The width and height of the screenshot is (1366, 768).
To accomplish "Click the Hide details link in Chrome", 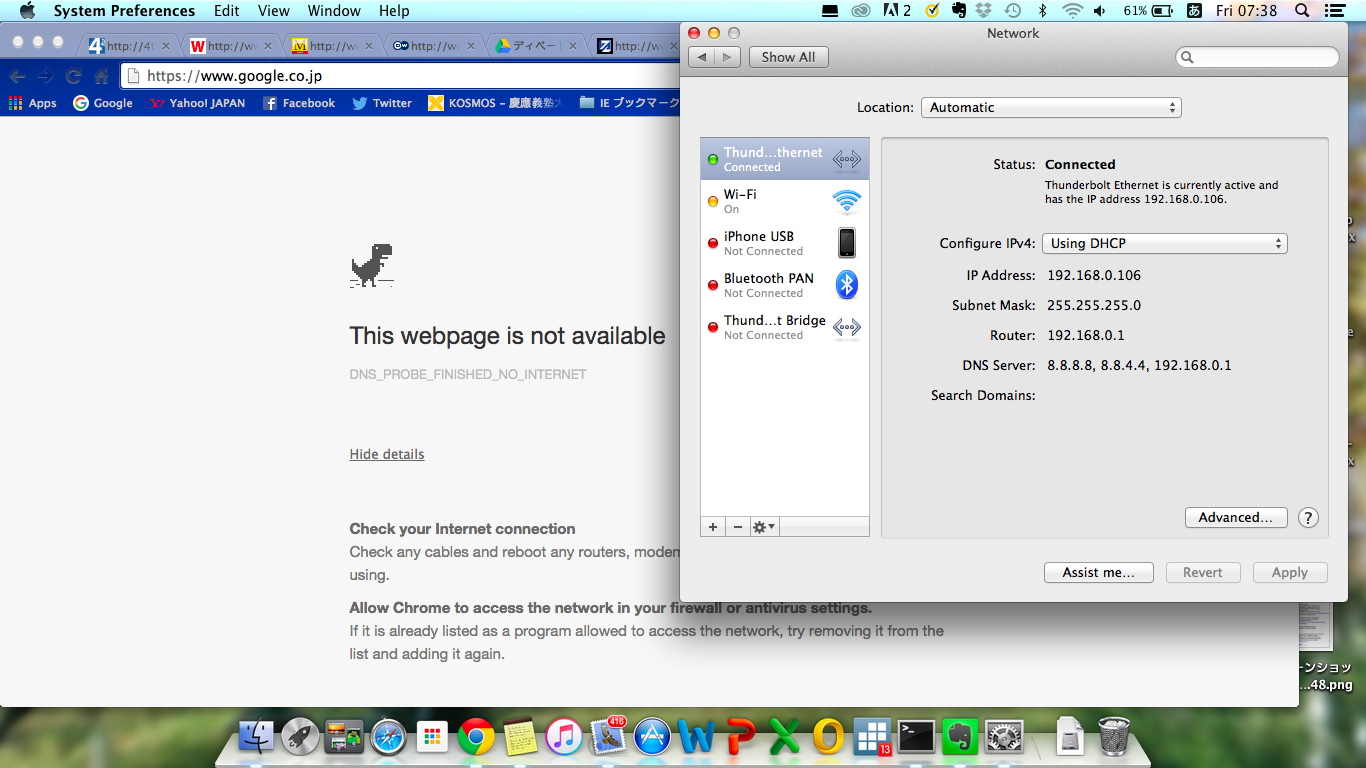I will [387, 454].
